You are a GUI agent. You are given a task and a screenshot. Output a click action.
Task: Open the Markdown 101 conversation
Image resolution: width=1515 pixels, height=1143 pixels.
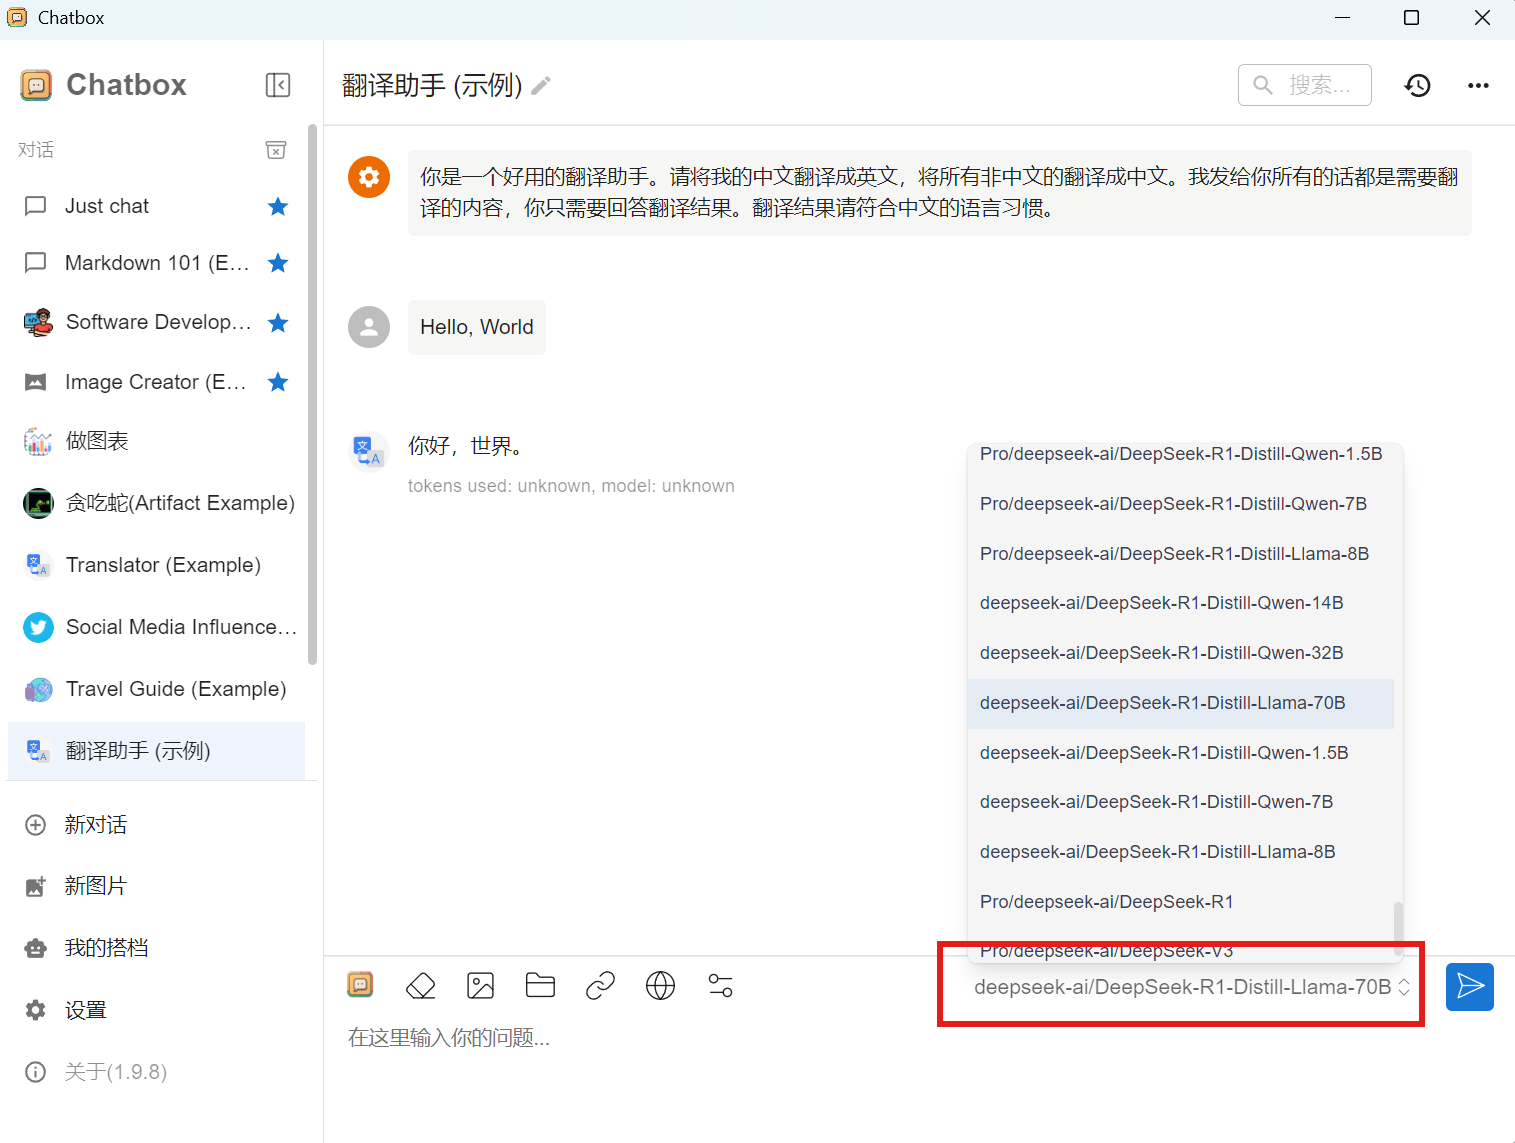[156, 263]
